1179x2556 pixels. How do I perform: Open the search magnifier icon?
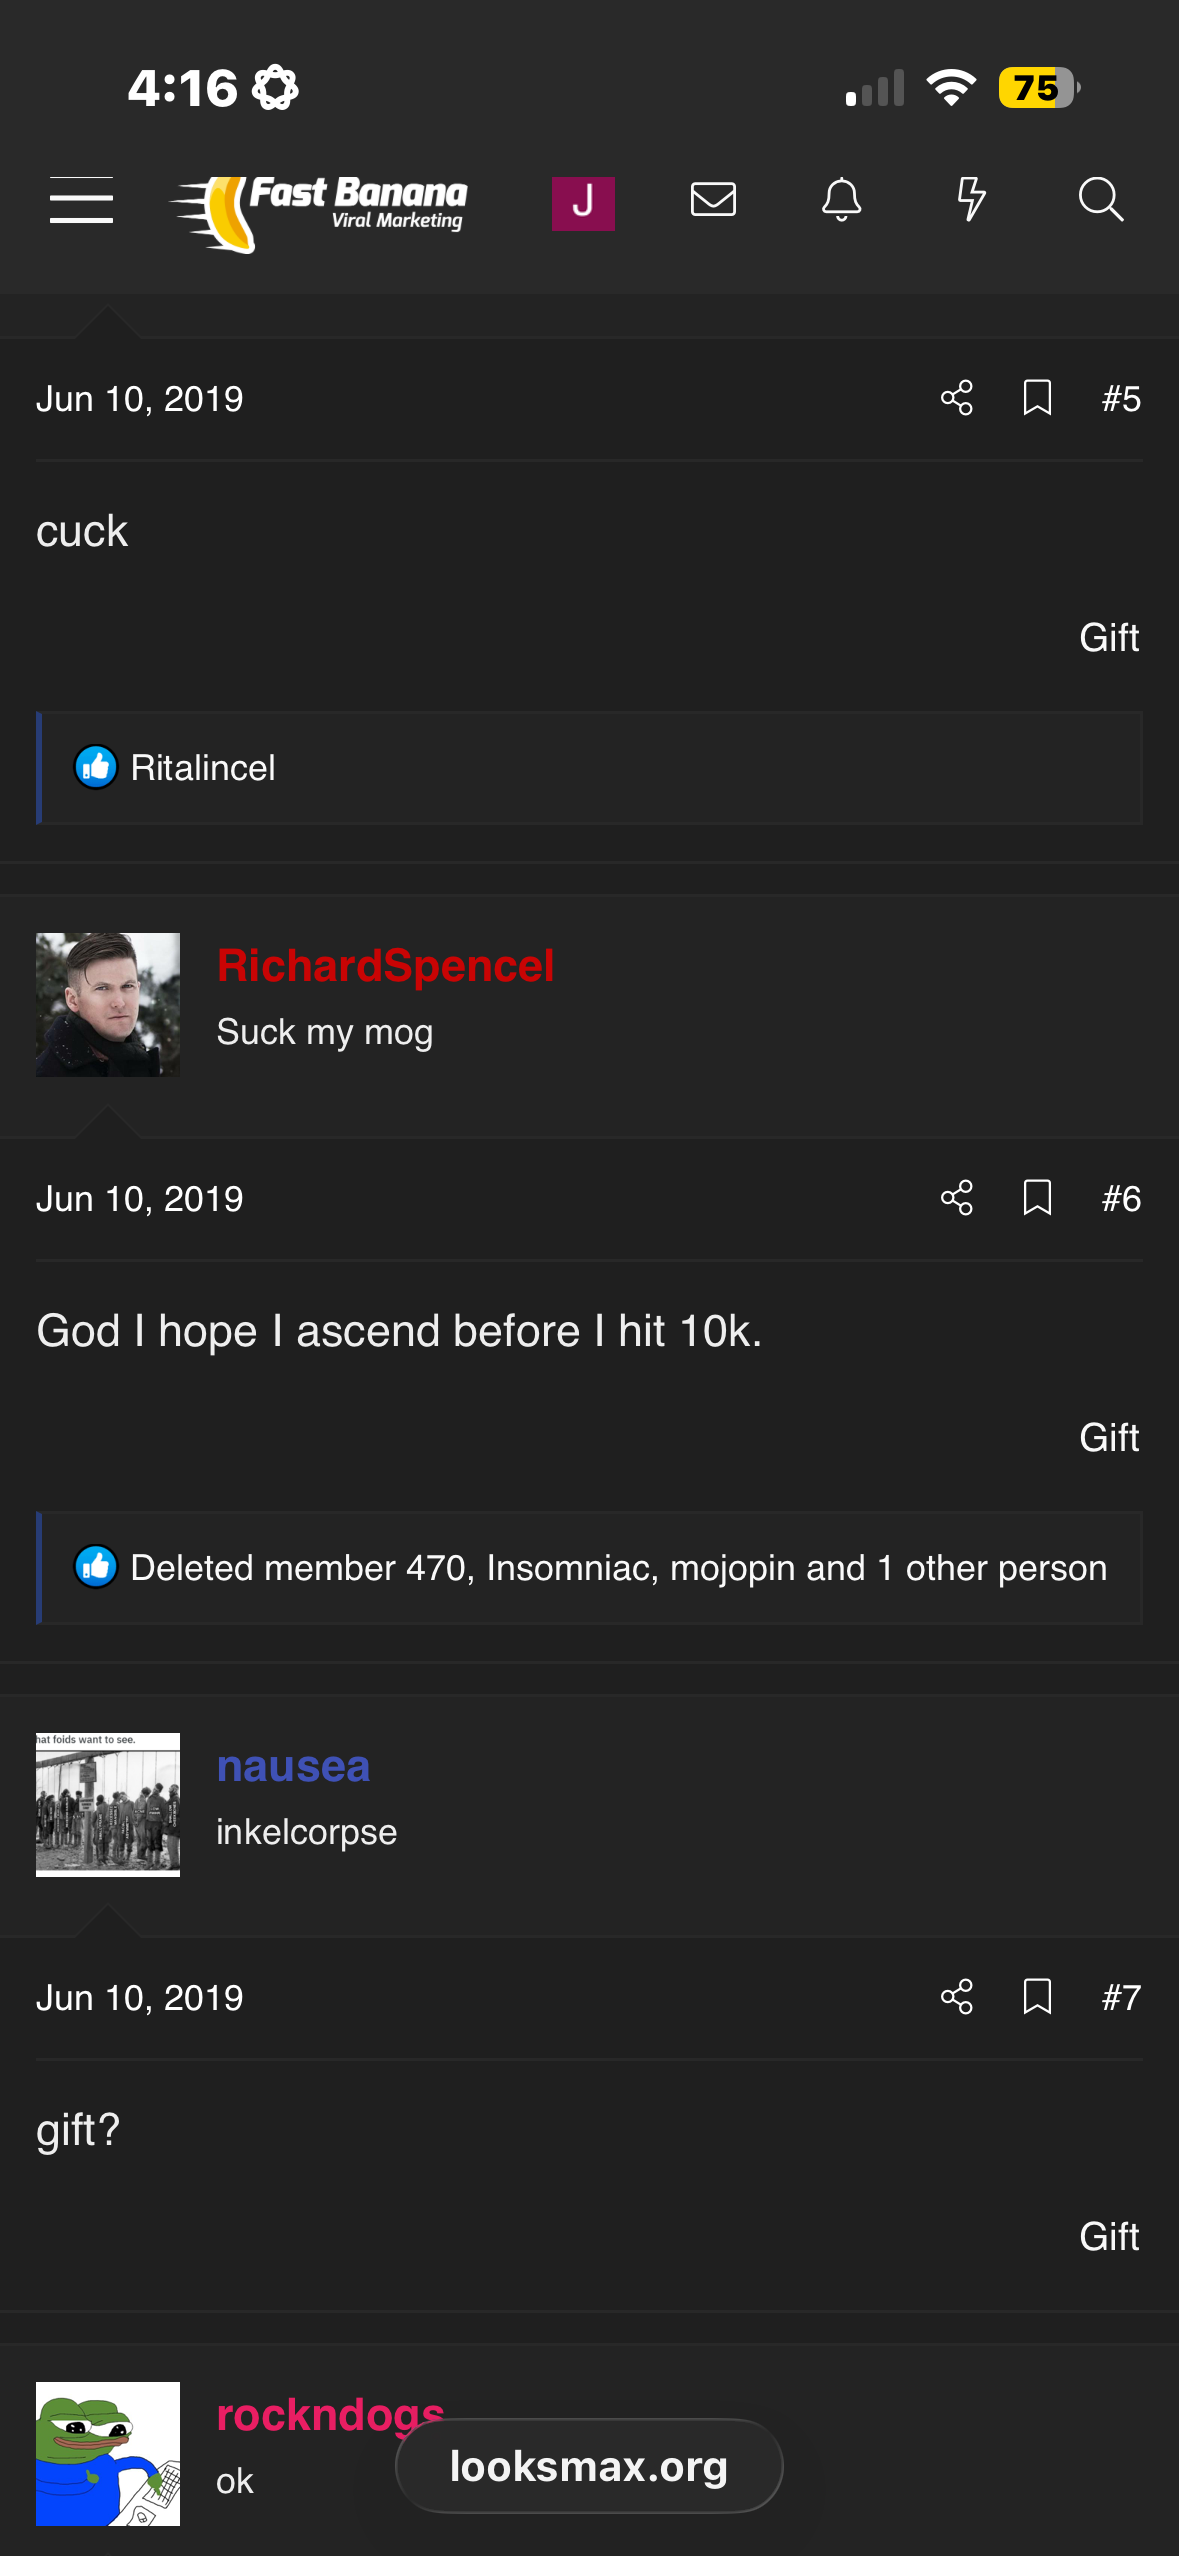[1100, 200]
